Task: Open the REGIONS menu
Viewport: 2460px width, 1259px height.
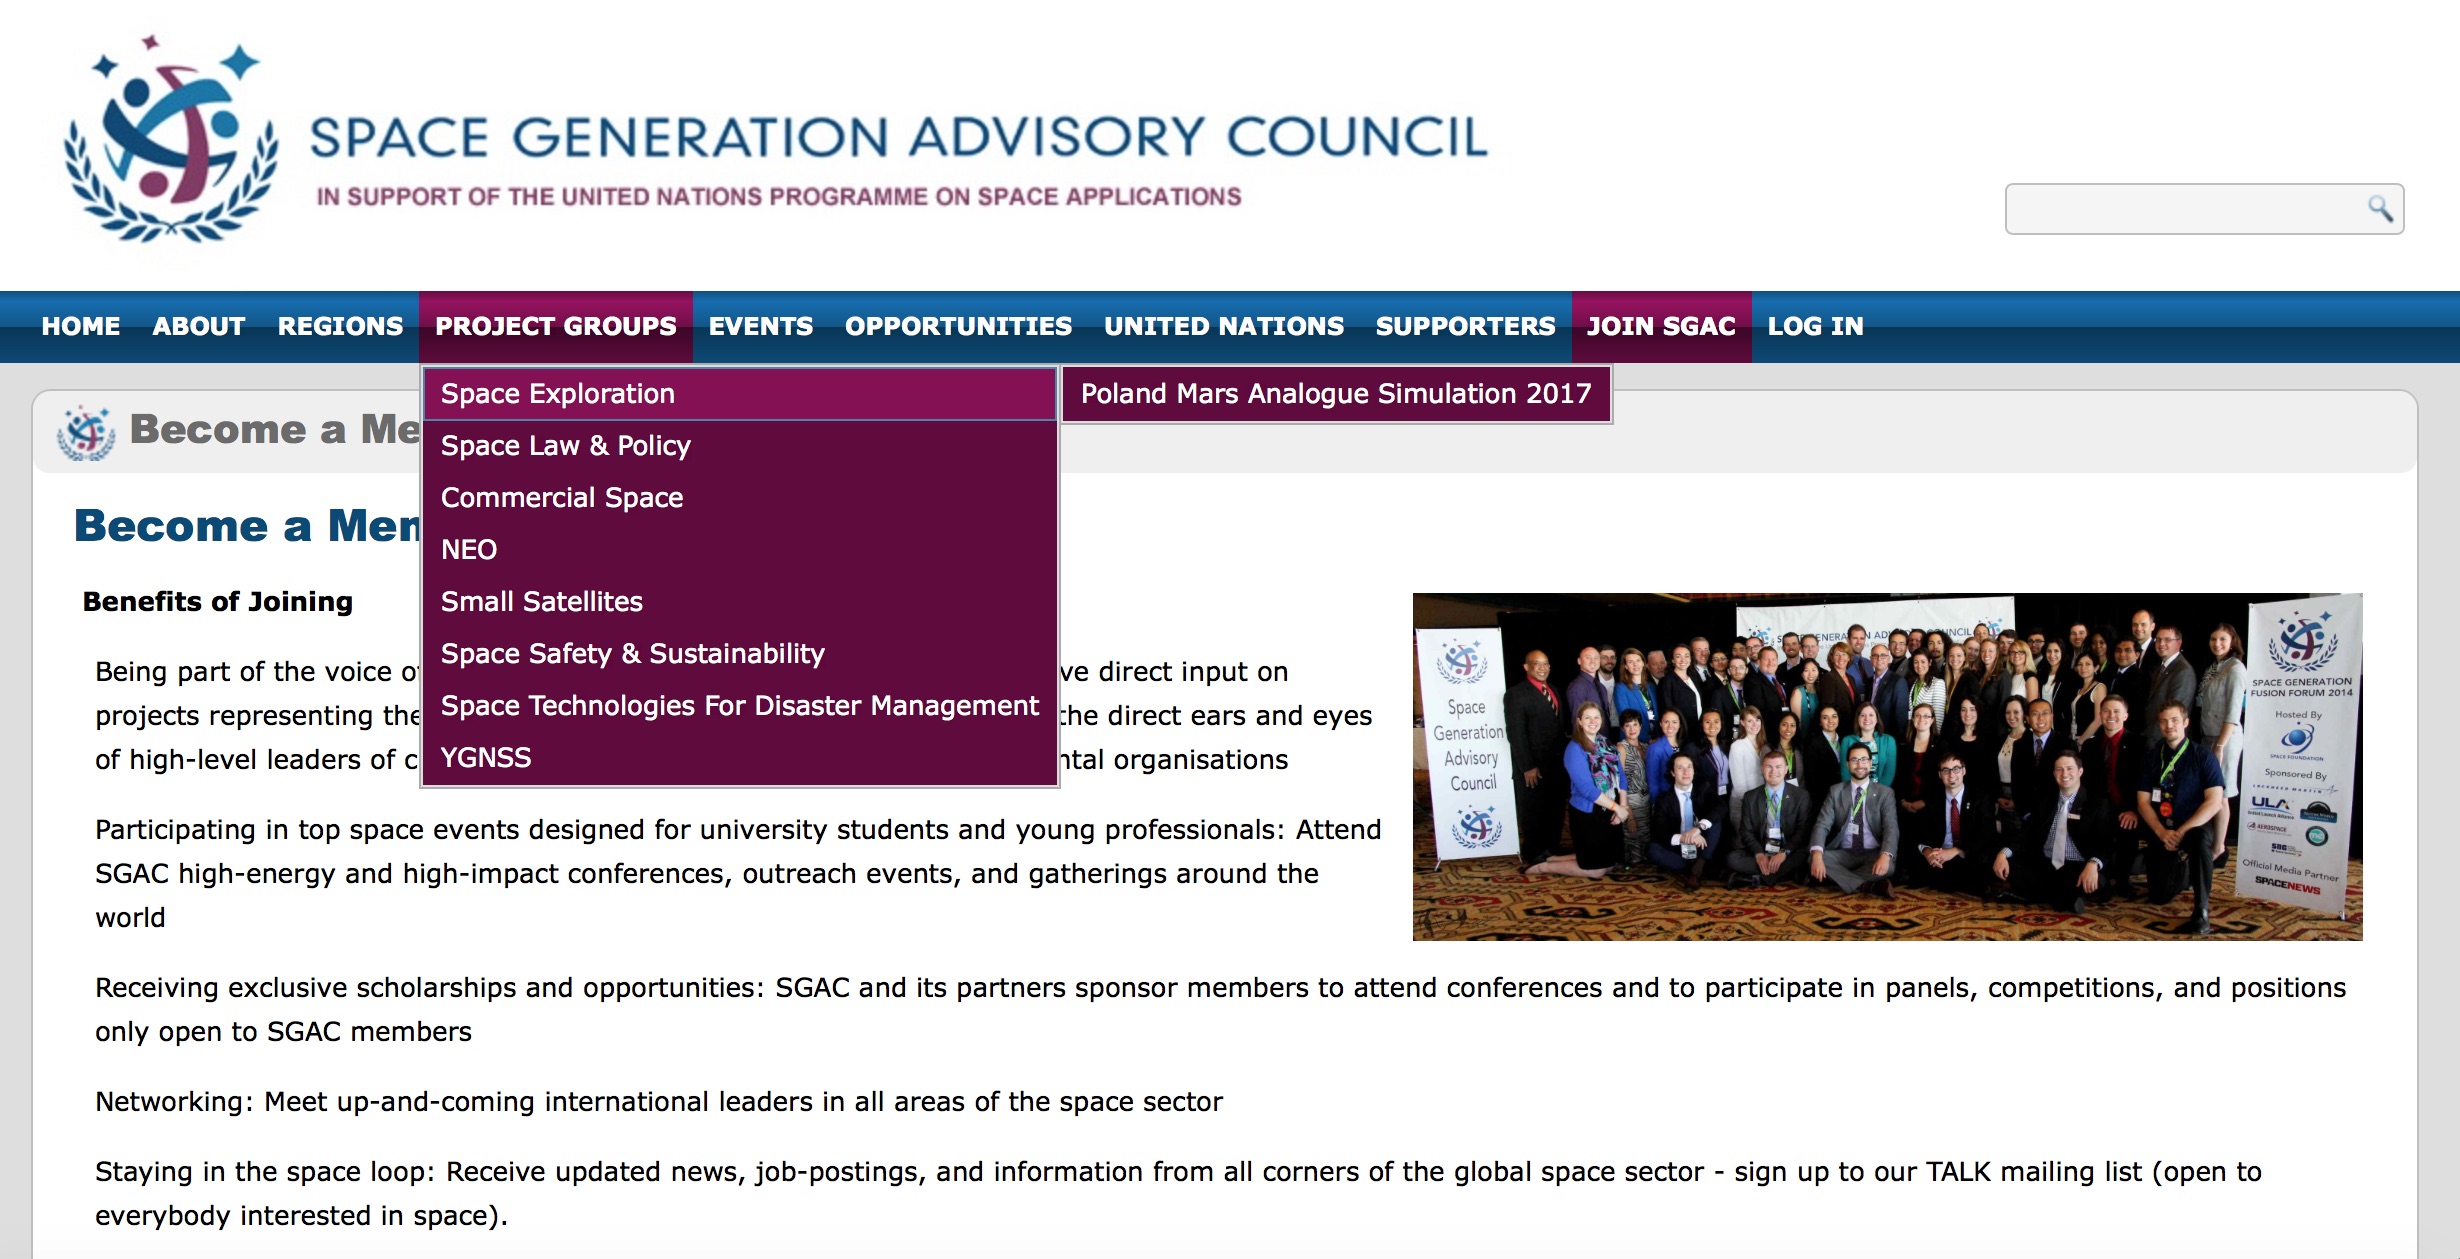Action: pos(341,326)
